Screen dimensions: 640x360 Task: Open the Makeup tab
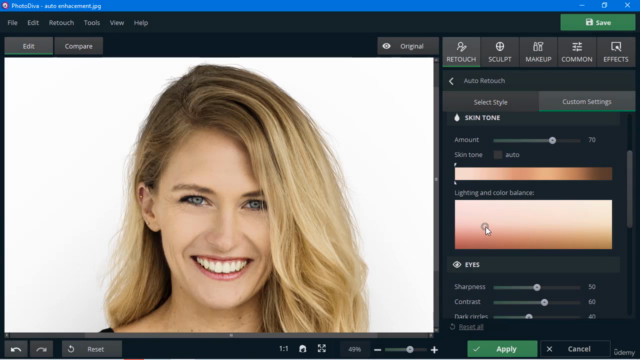pos(538,52)
